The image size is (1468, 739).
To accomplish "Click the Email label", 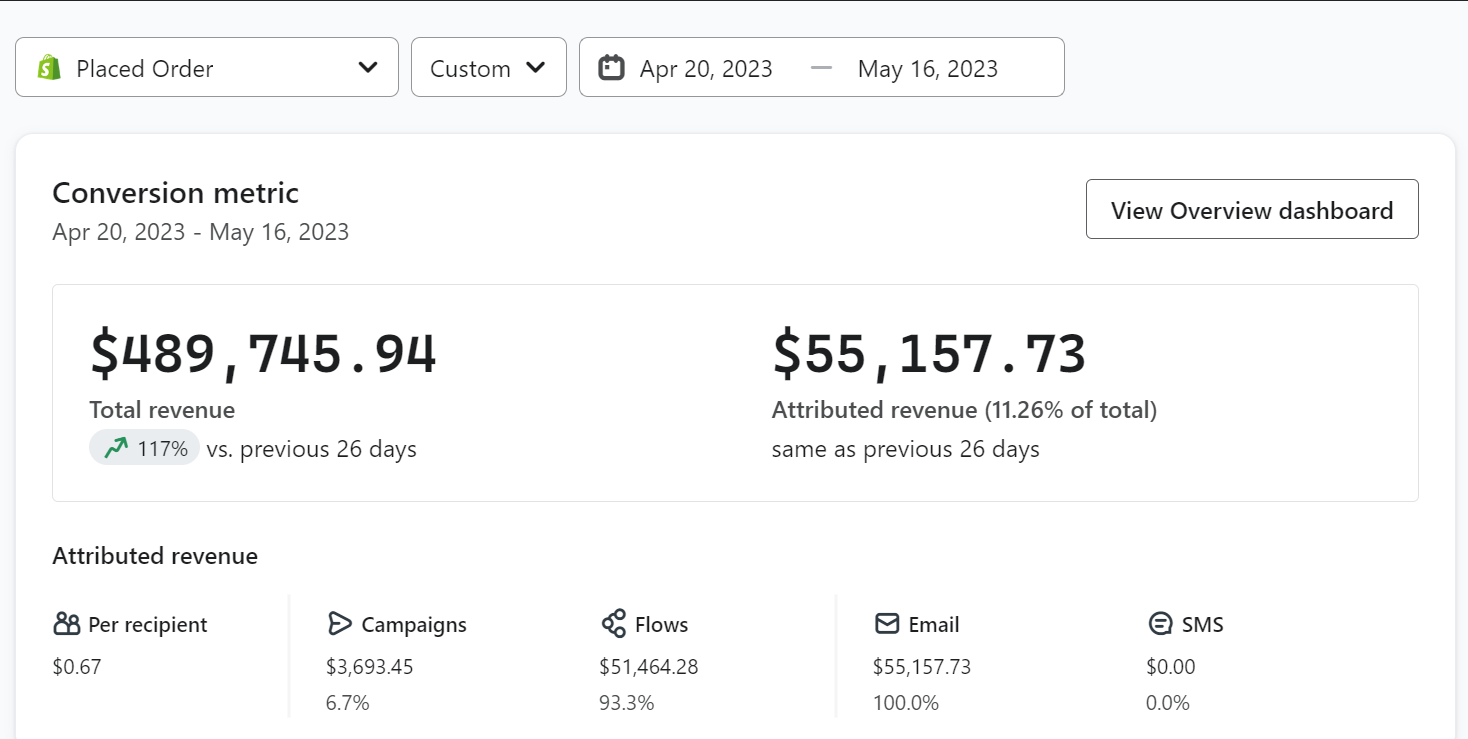I will [934, 624].
